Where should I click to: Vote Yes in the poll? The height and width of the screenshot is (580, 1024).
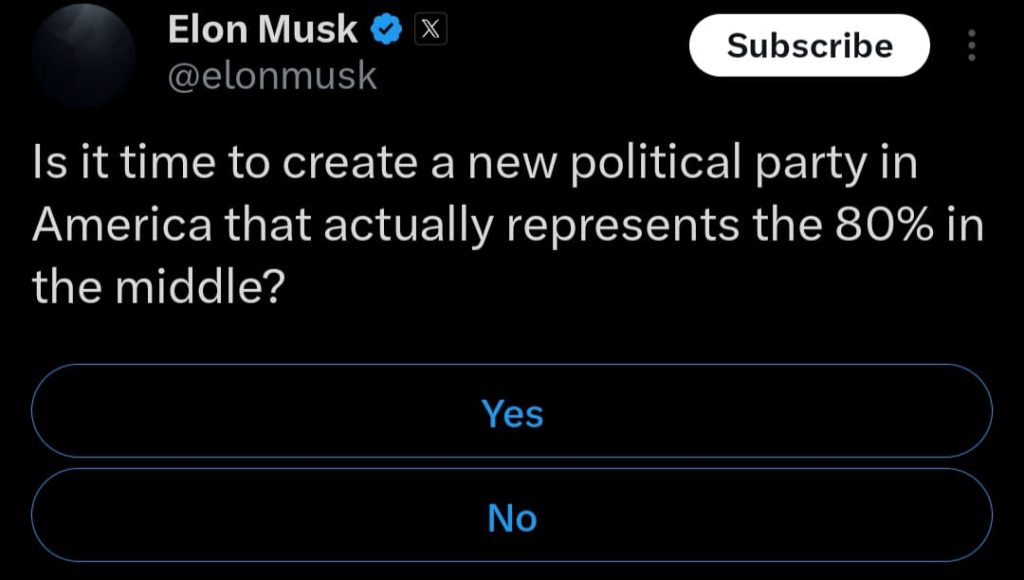[x=512, y=411]
